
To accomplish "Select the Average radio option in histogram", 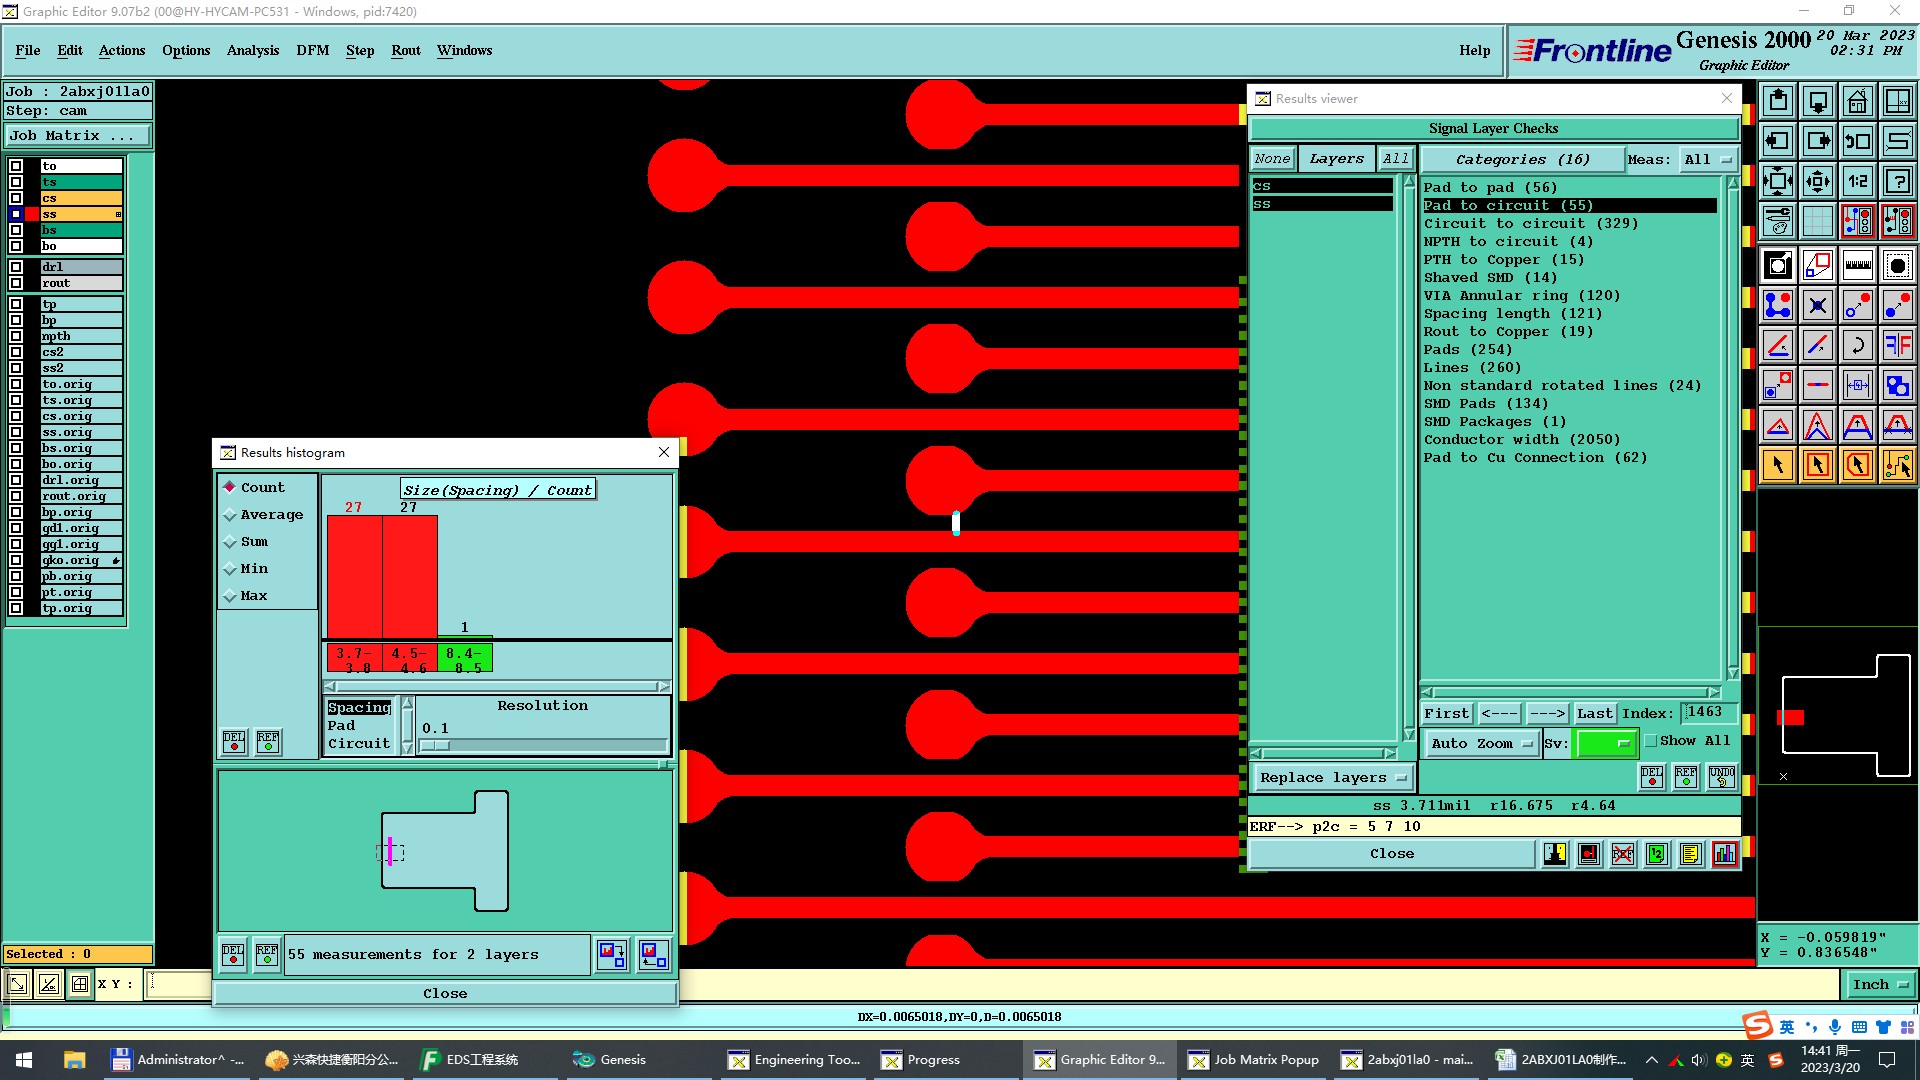I will coord(230,515).
